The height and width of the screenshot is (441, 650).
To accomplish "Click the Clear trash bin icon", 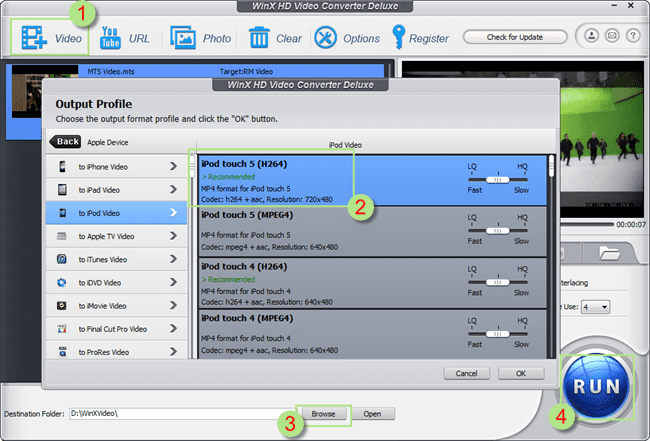I will pyautogui.click(x=259, y=38).
